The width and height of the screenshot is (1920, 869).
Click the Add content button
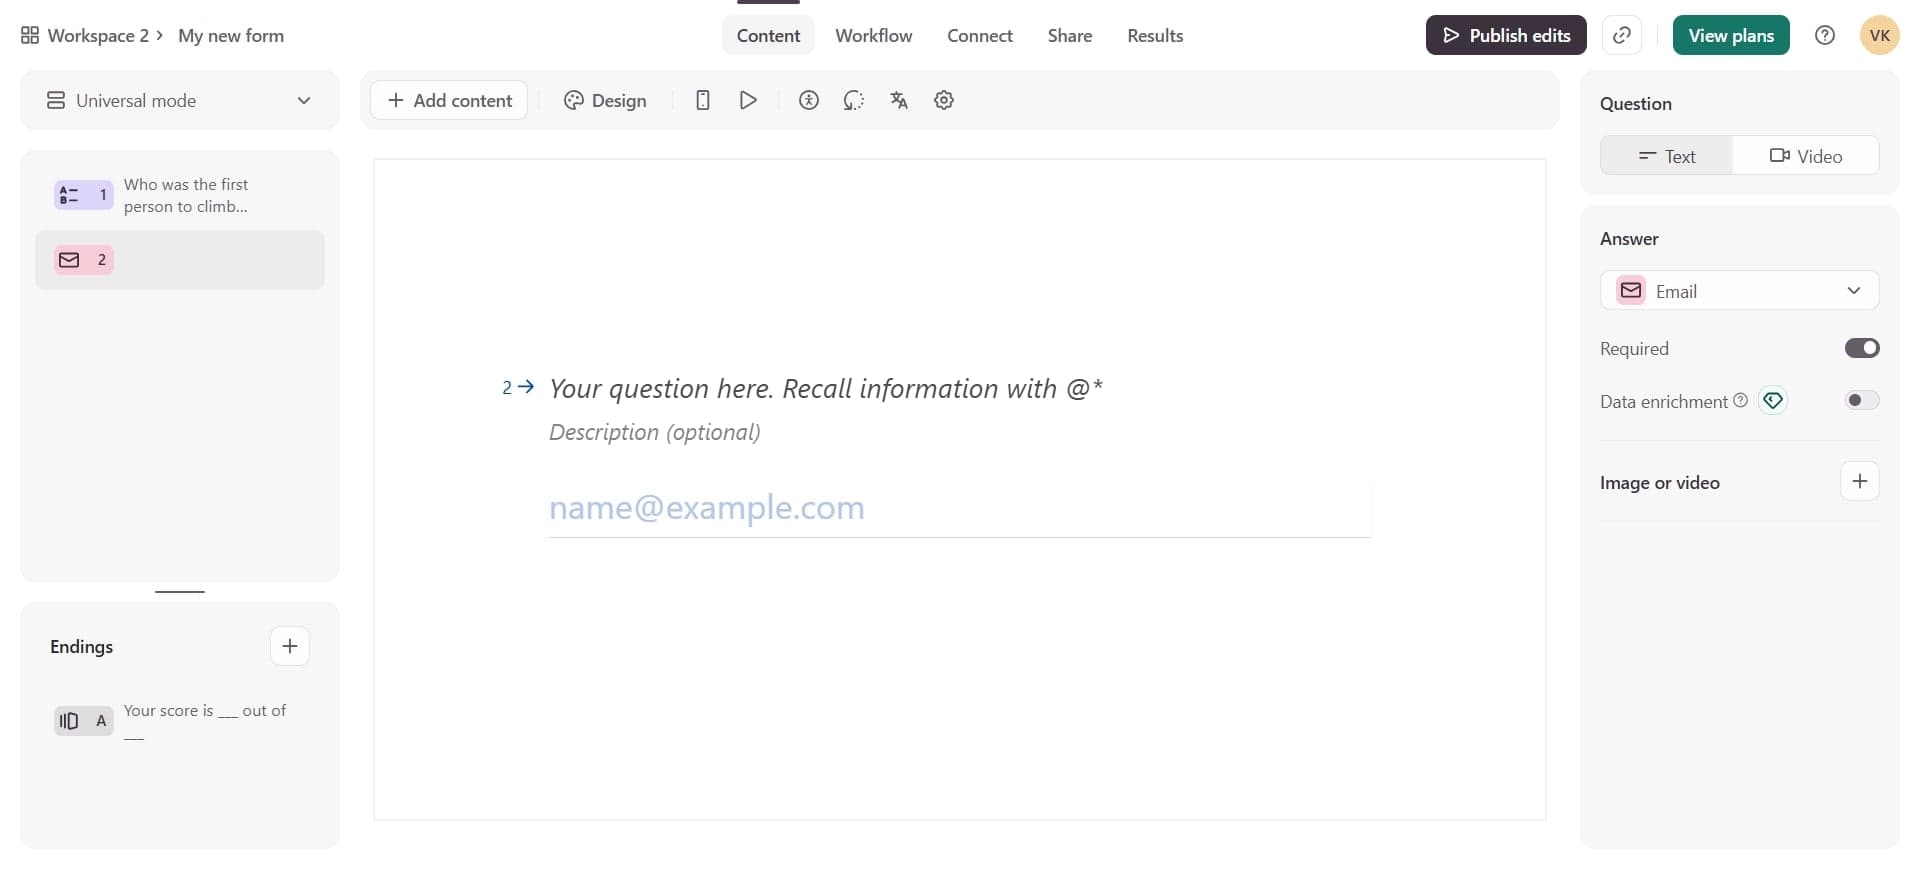click(449, 100)
